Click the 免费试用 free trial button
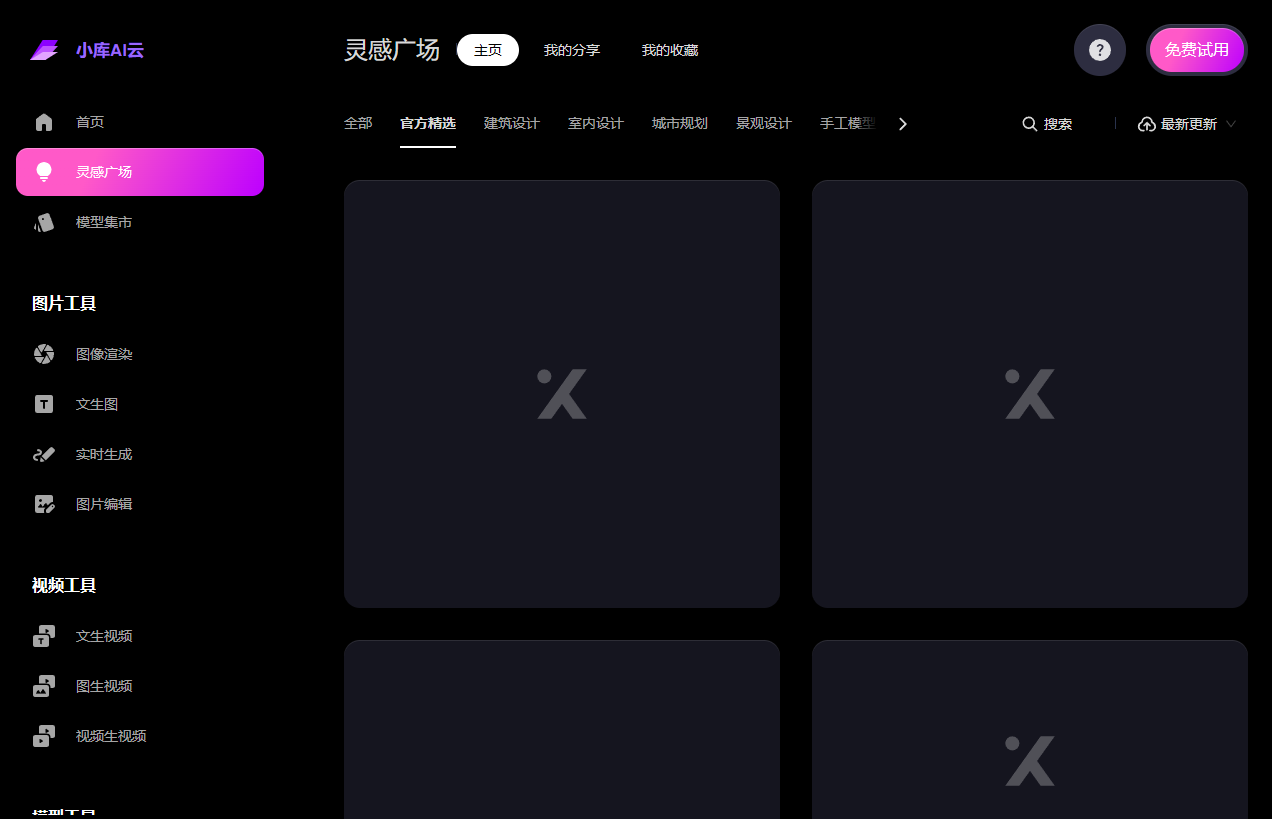This screenshot has height=819, width=1272. click(x=1196, y=49)
